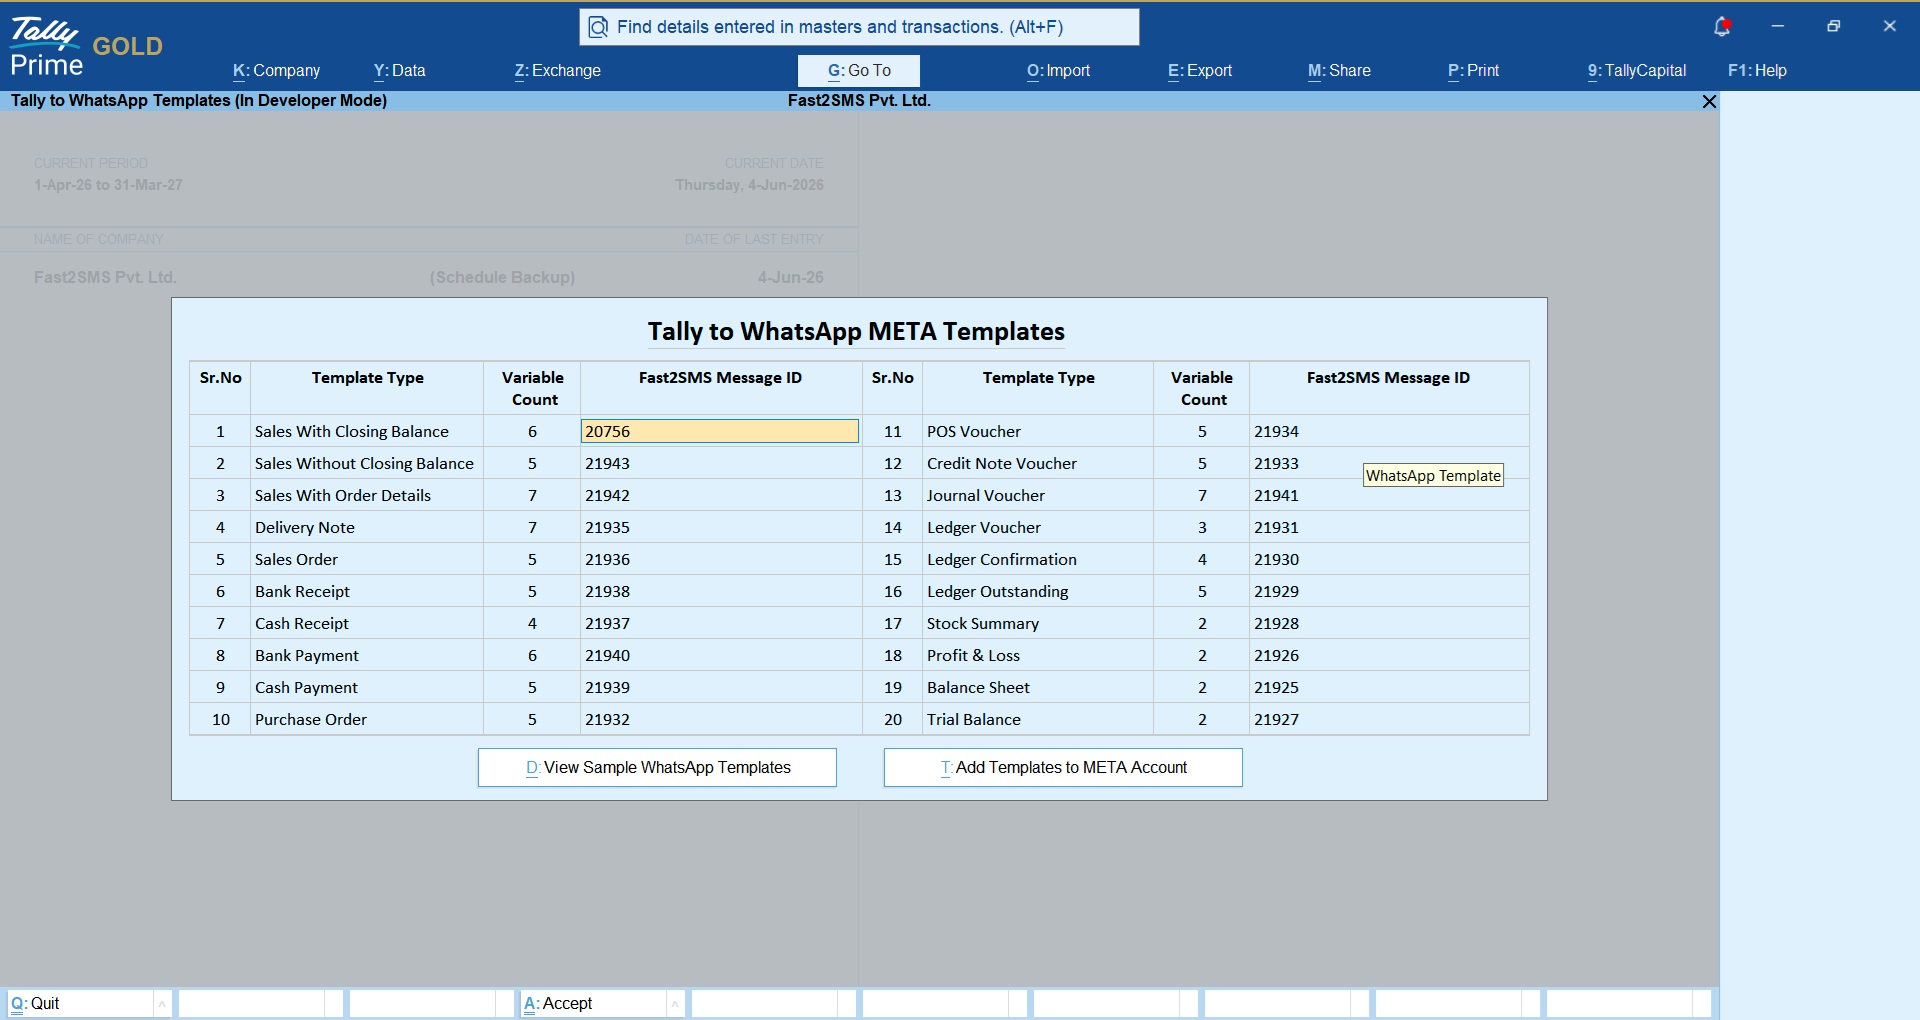
Task: Open F1: Help menu
Action: pos(1757,70)
